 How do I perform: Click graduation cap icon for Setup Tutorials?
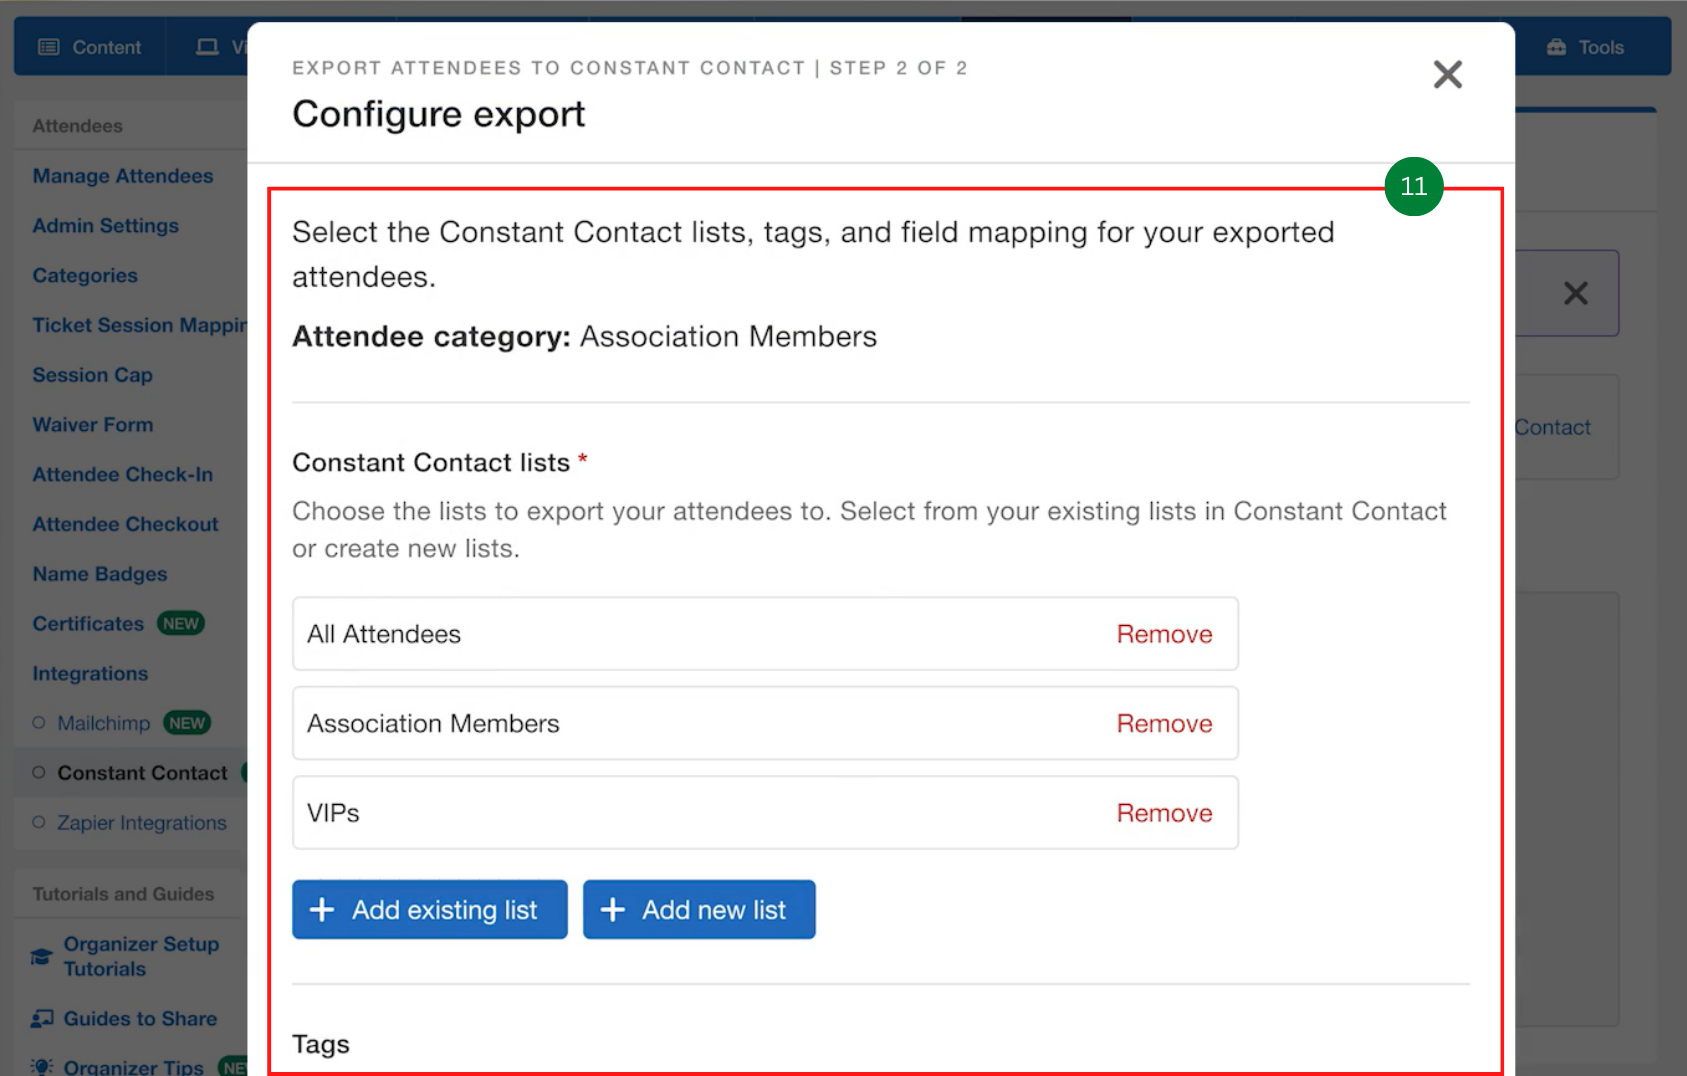point(41,957)
